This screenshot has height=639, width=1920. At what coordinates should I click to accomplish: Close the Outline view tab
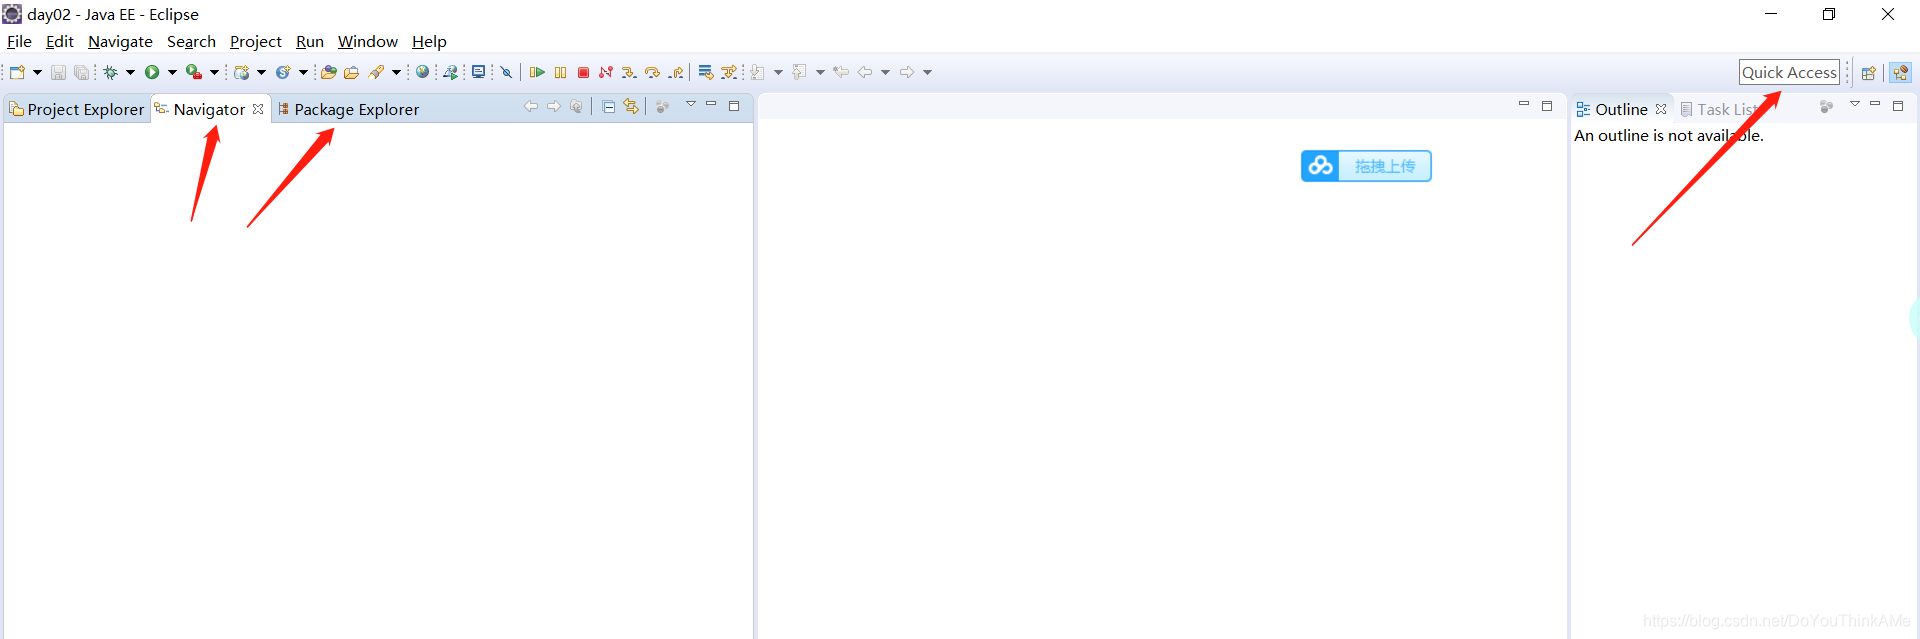pos(1661,109)
